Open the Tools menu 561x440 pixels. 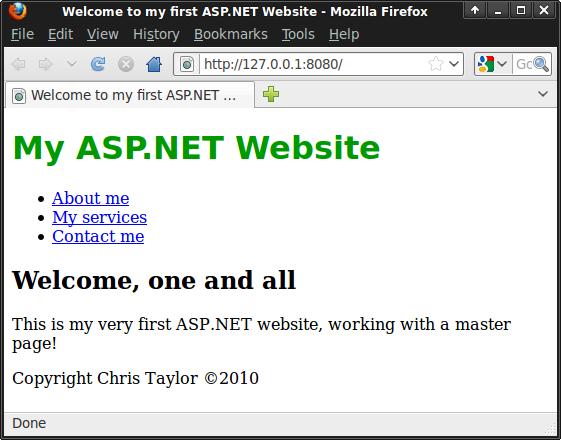(x=298, y=34)
